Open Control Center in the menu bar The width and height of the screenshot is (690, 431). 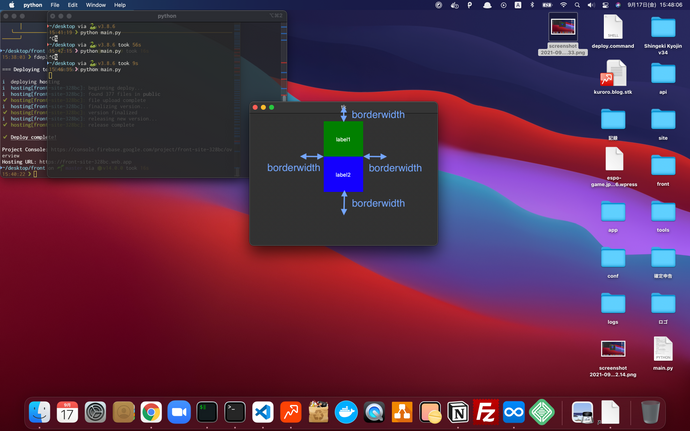(603, 5)
